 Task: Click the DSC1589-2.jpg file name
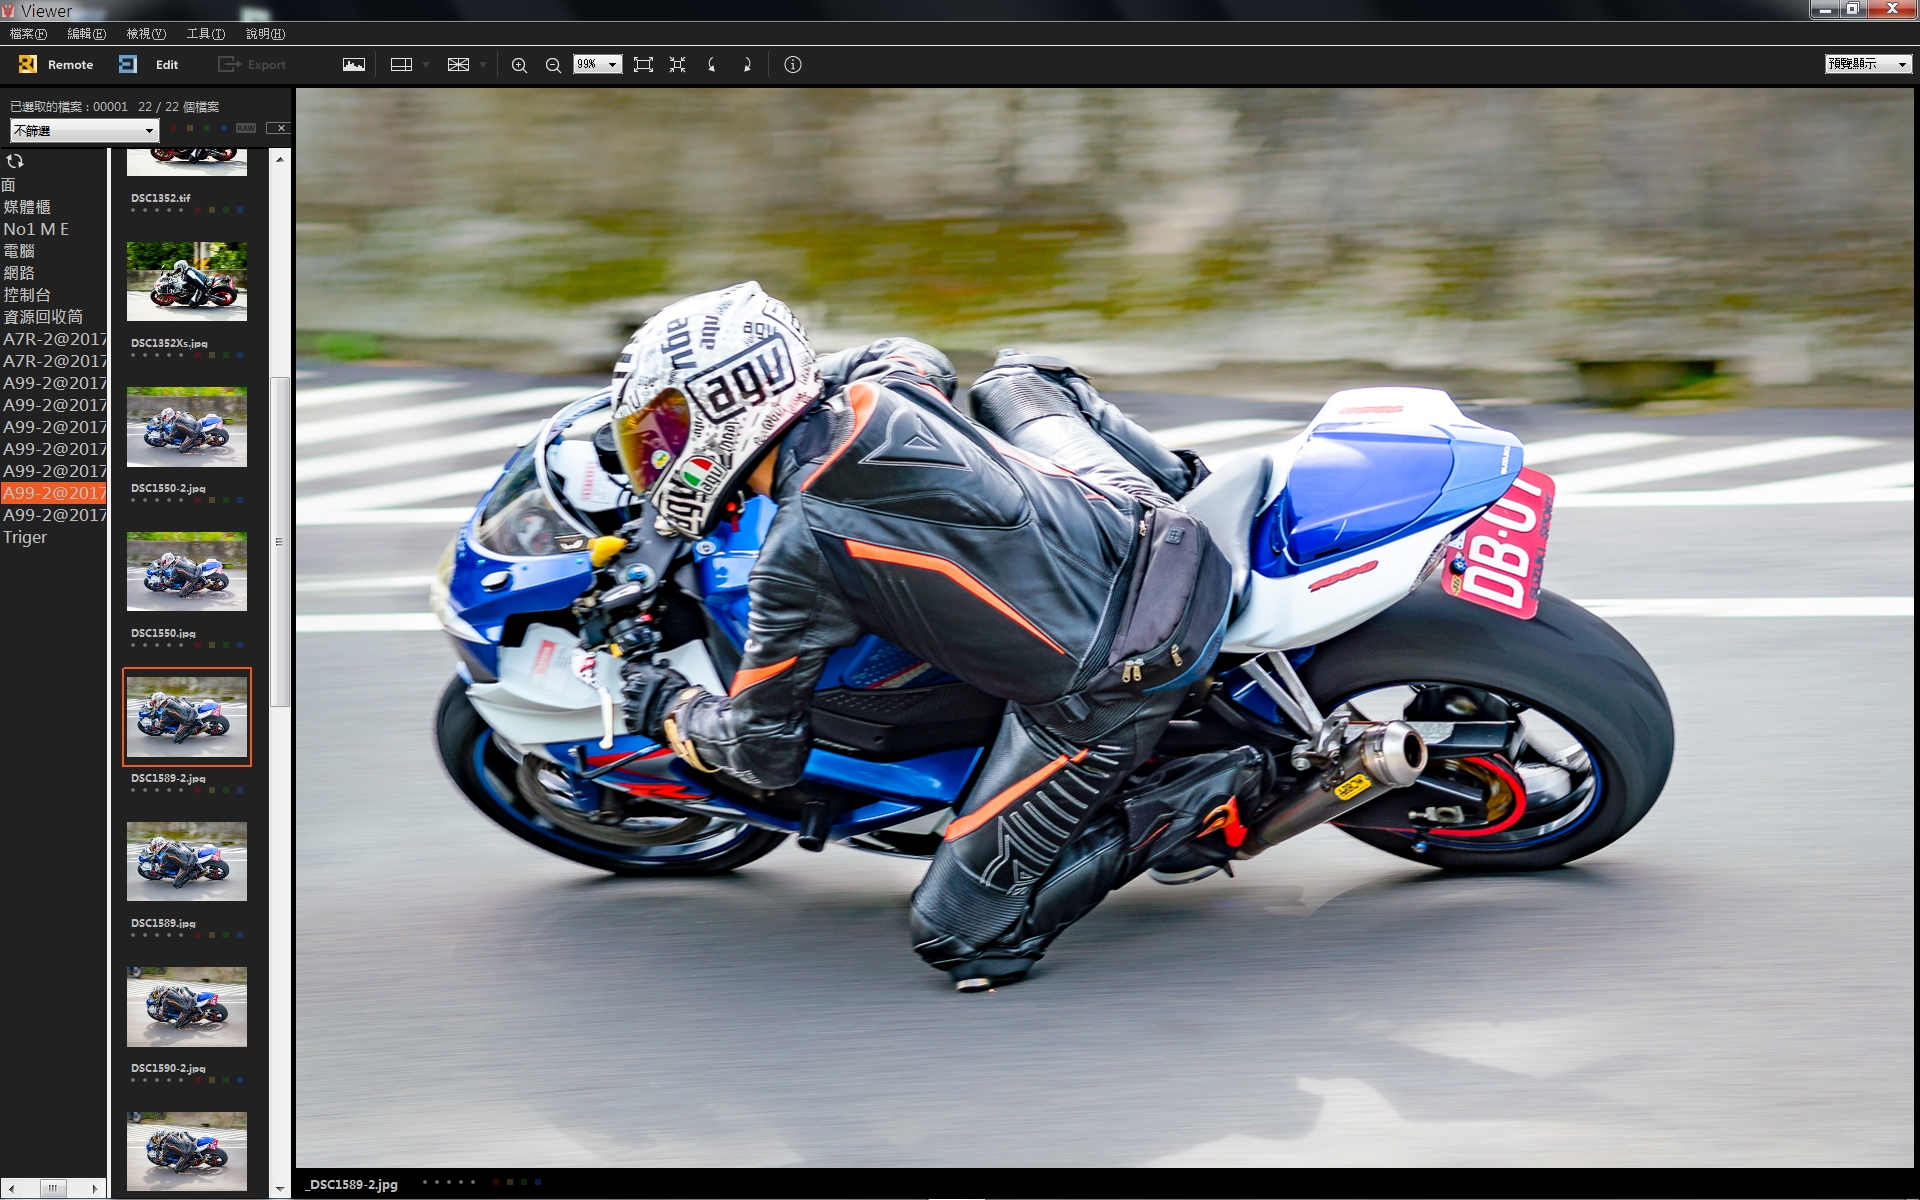pyautogui.click(x=168, y=778)
